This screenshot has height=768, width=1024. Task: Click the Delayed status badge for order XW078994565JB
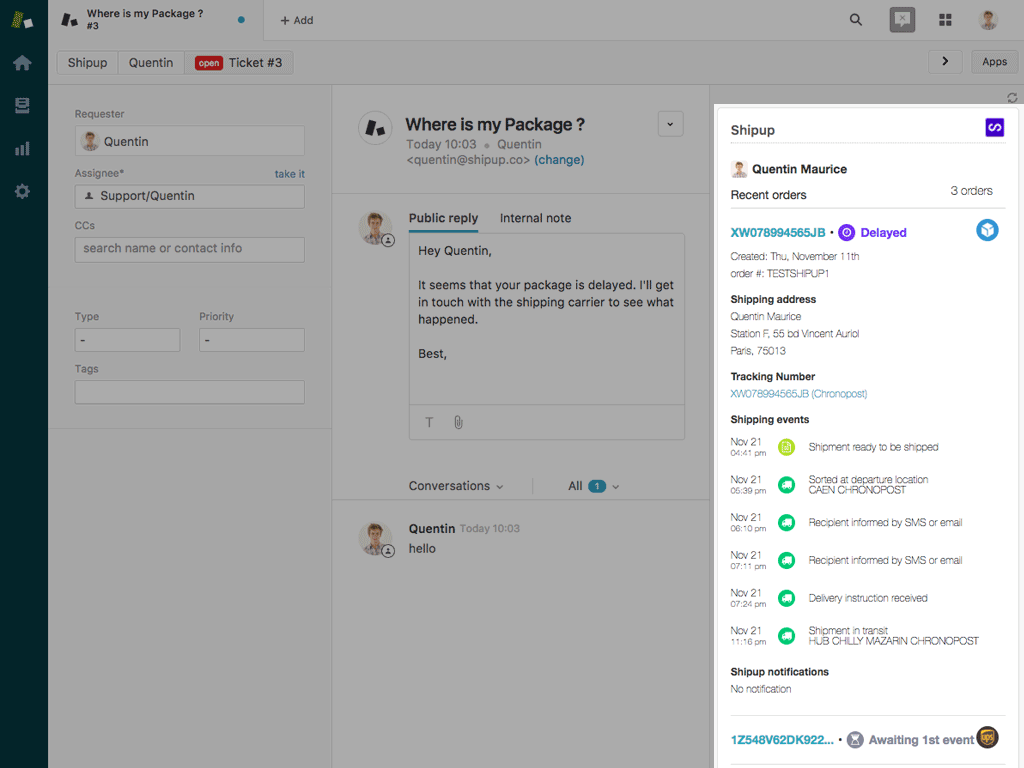coord(872,232)
